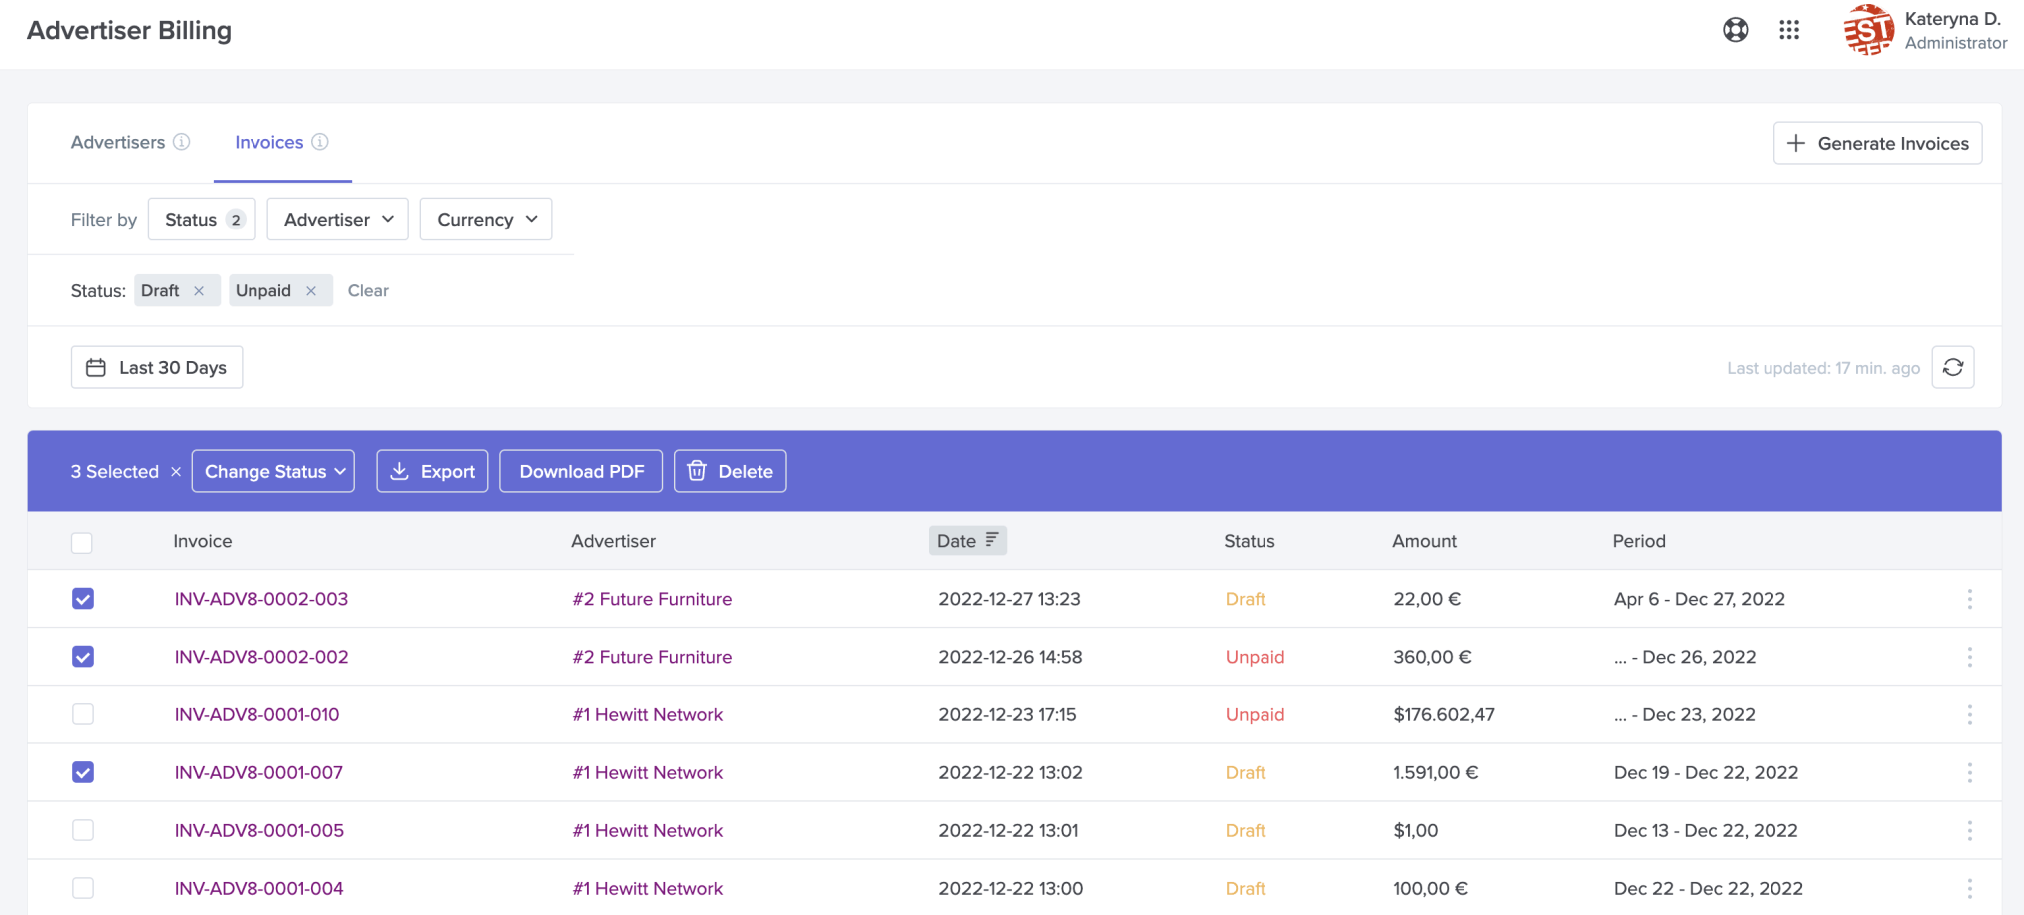Open #2 Future Furniture in 0002-003 row

(x=652, y=599)
